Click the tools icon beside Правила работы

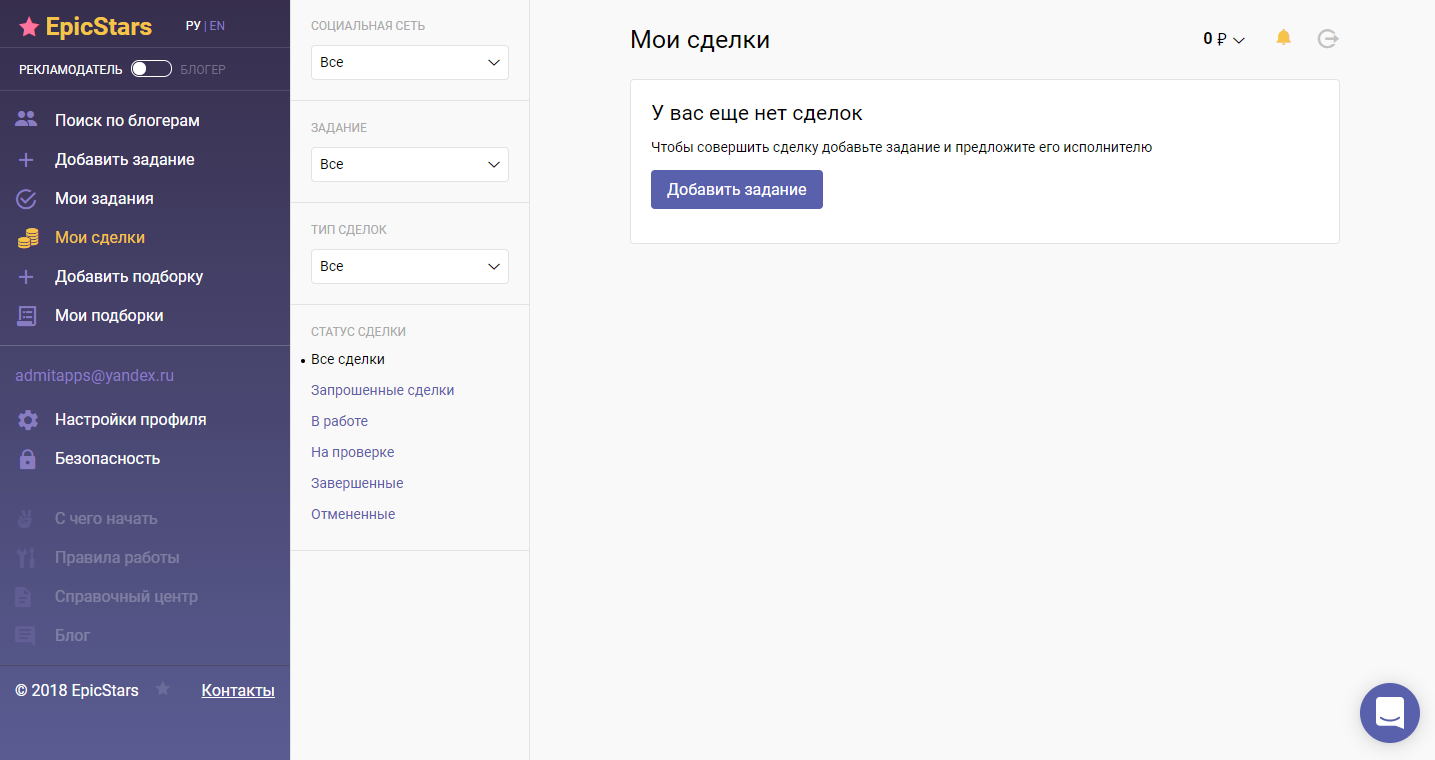[x=27, y=558]
